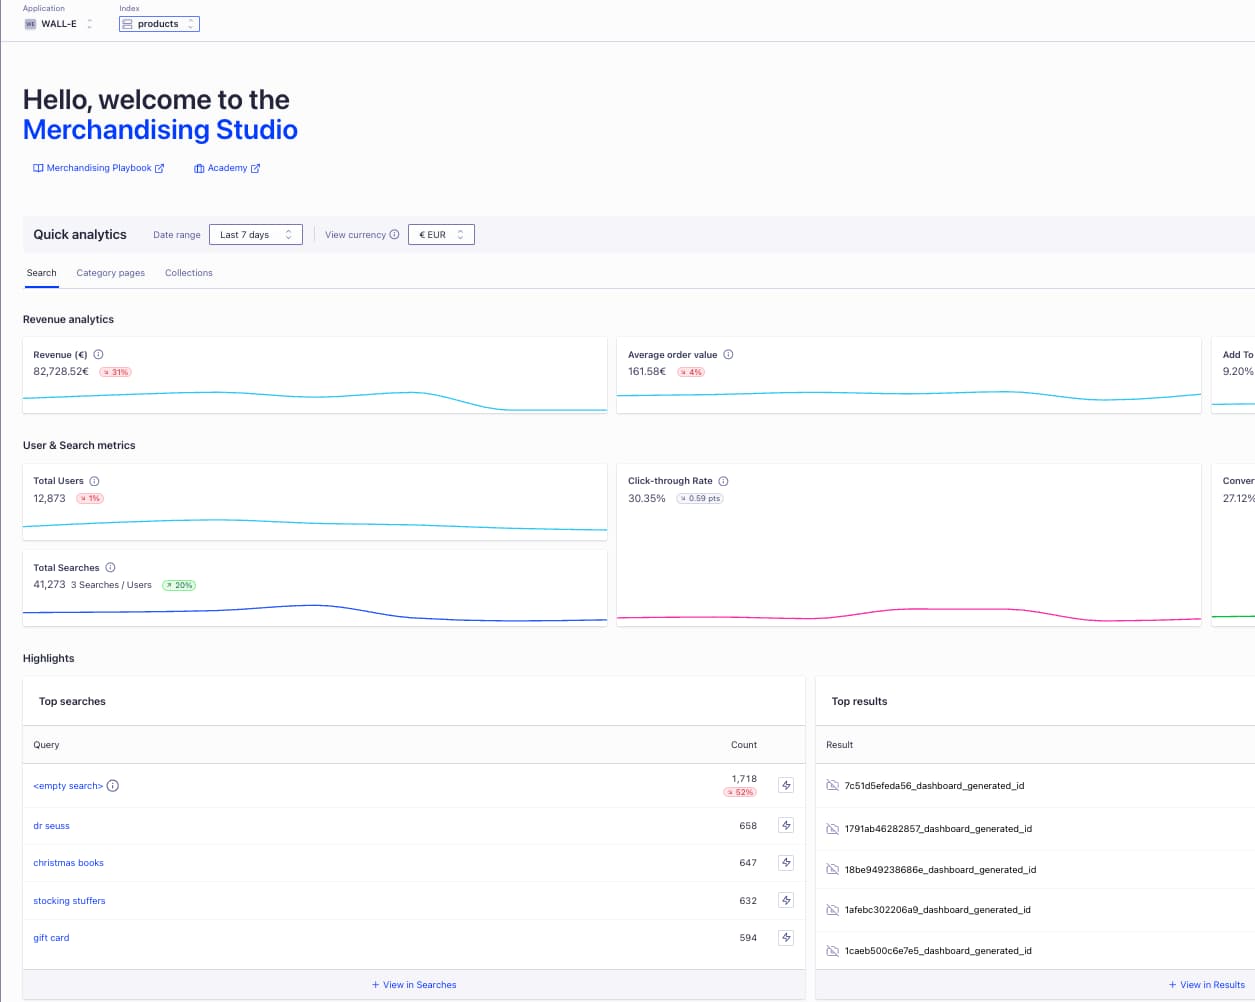Click the lightning icon next to dr seuss
This screenshot has width=1255, height=1002.
(x=786, y=826)
